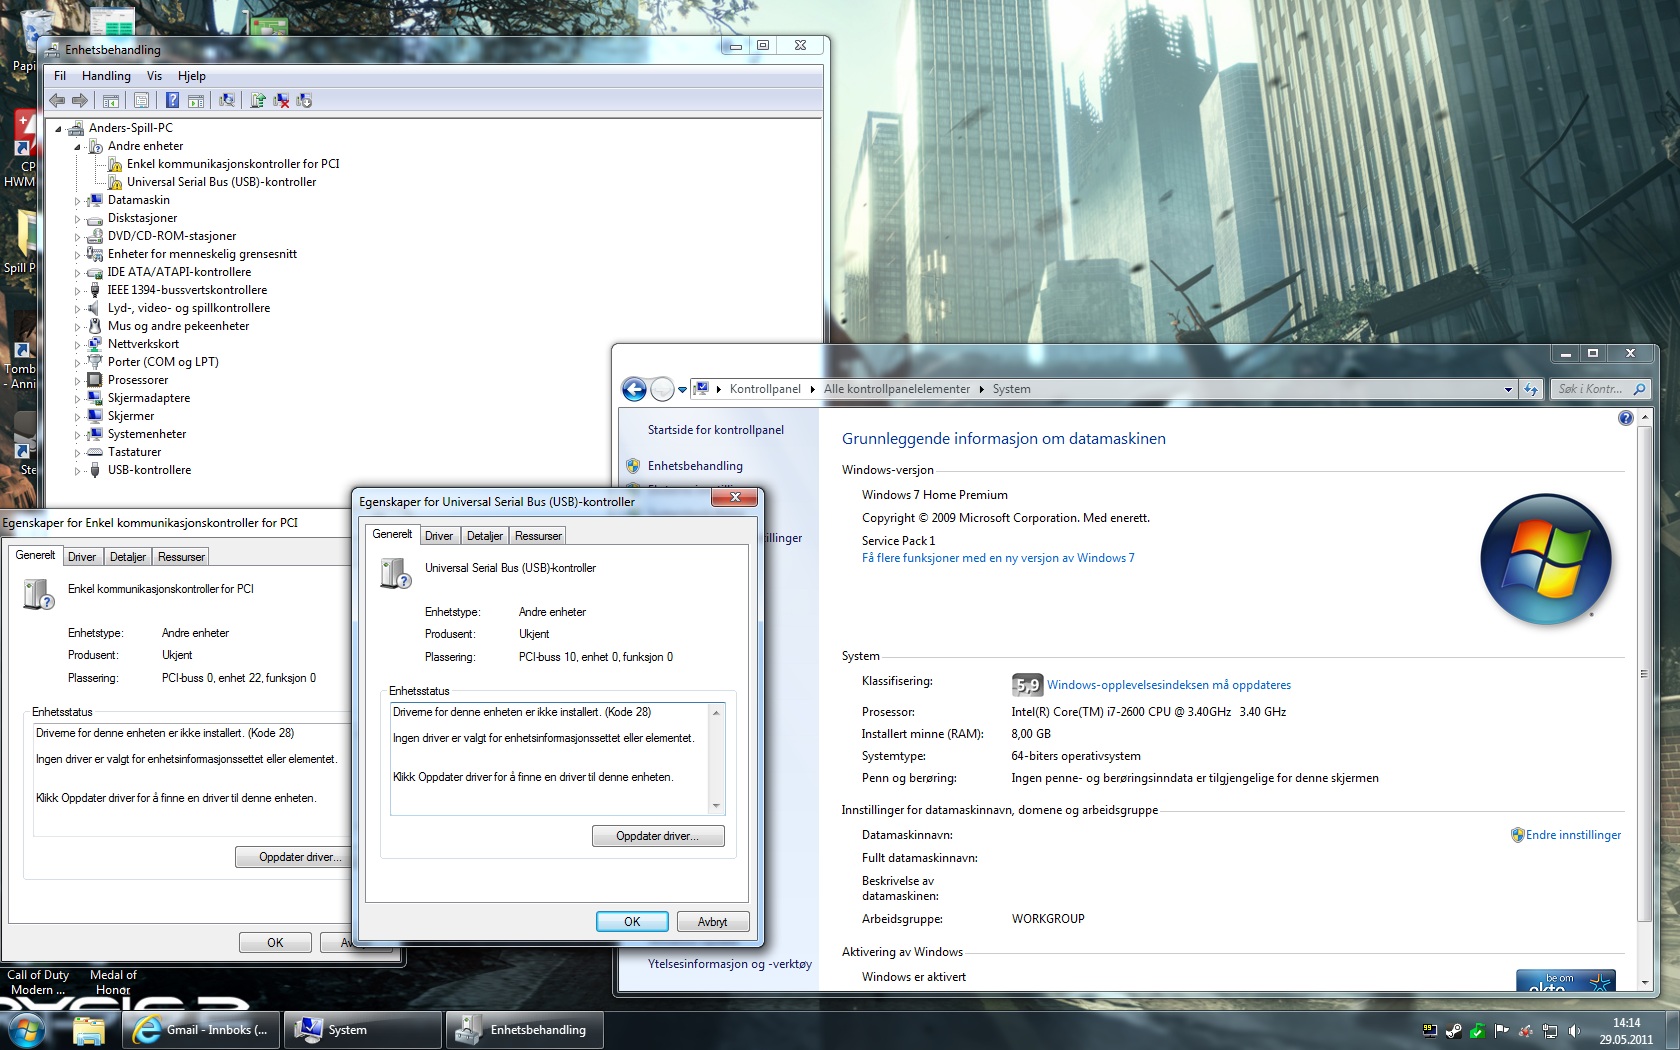The image size is (1680, 1050).
Task: Open the Fil menu
Action: 60,76
